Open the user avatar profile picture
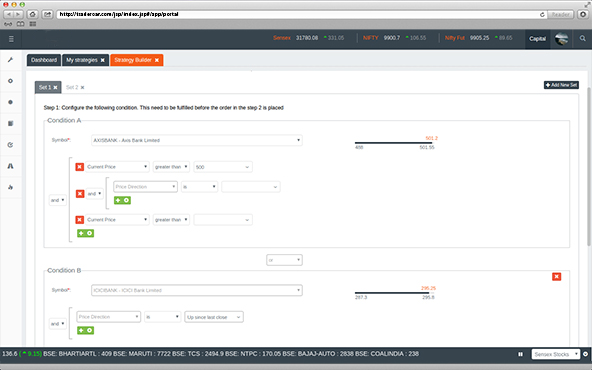Viewport: 592px width, 370px height. [x=561, y=39]
